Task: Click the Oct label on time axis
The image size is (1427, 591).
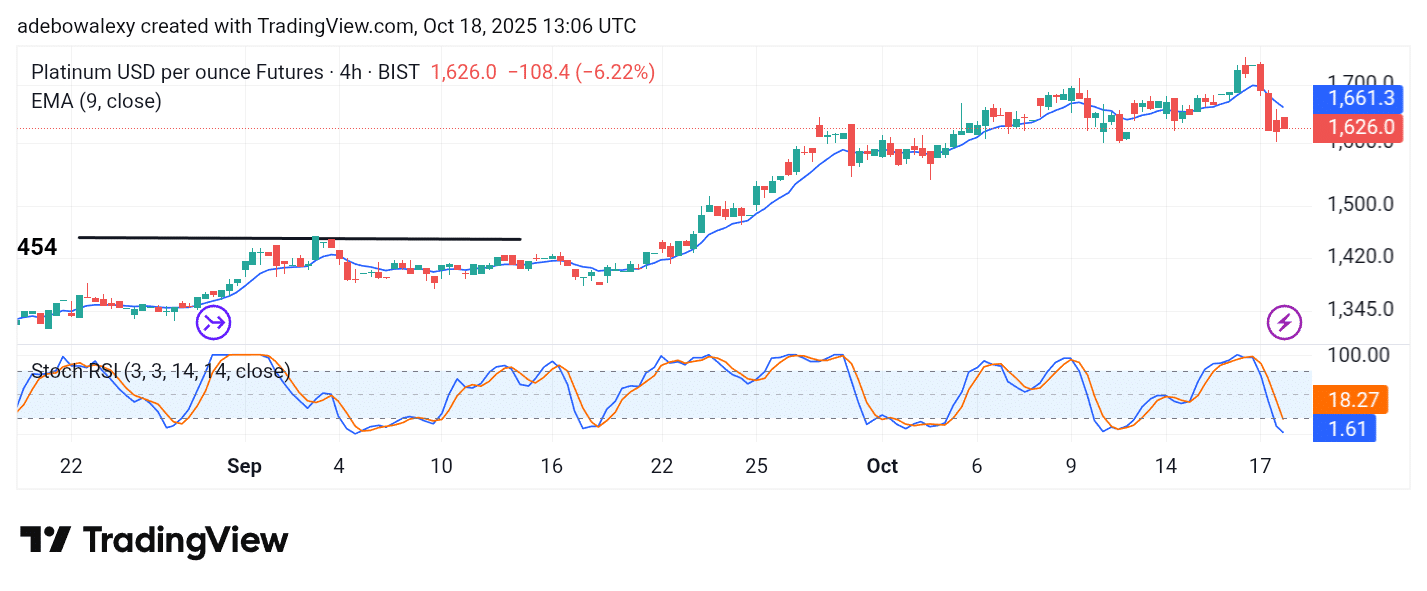Action: pyautogui.click(x=882, y=466)
